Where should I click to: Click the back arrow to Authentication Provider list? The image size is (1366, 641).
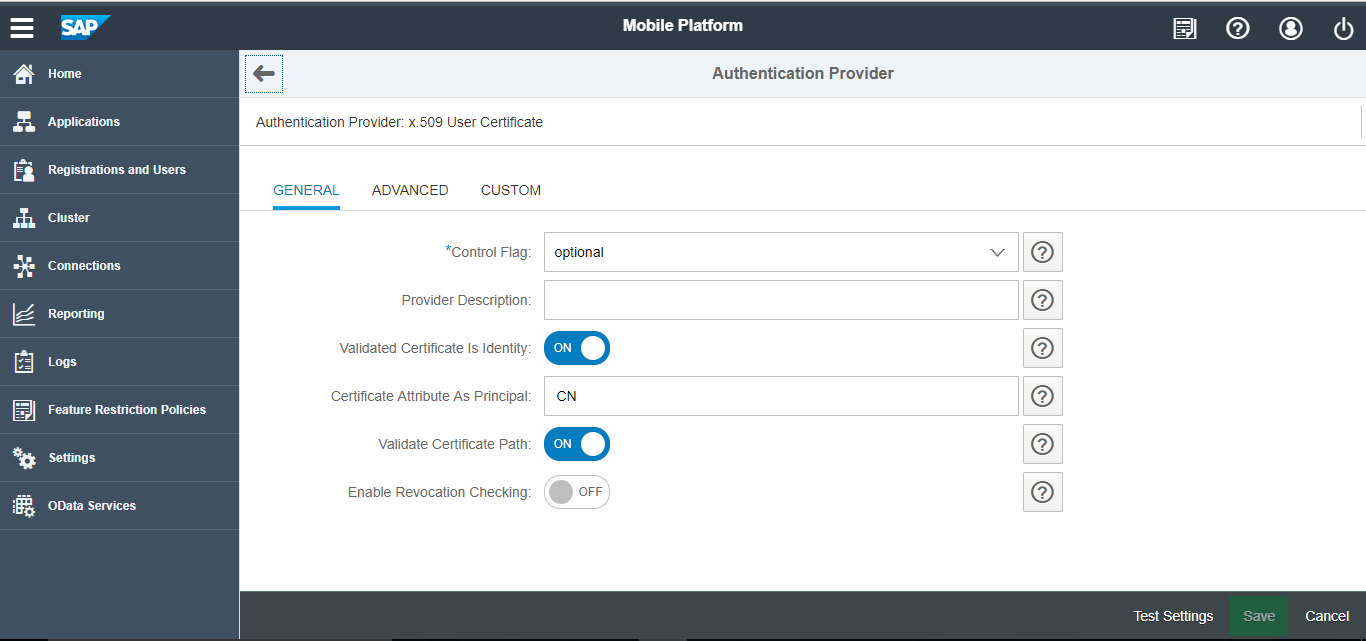coord(263,73)
